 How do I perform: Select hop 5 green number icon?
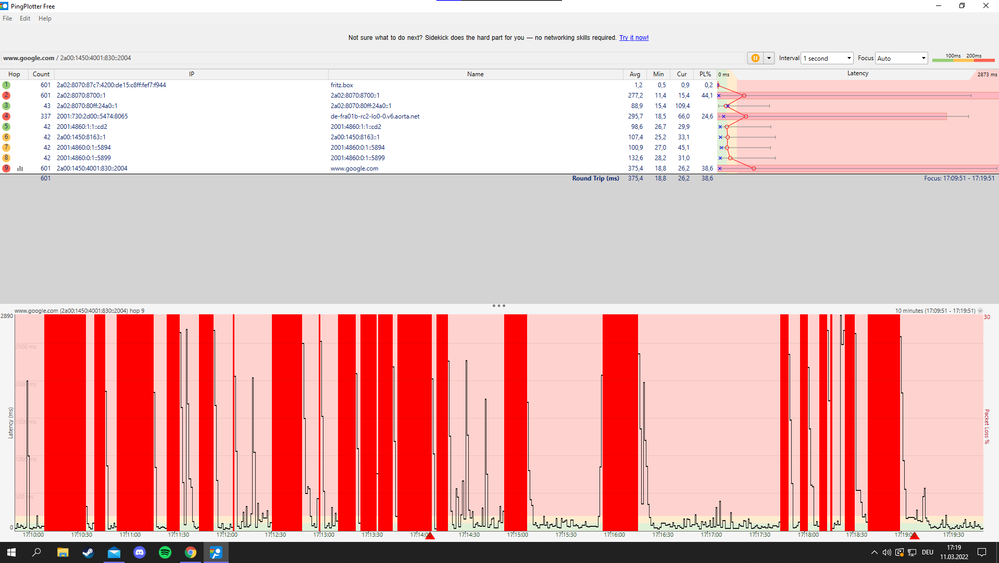6,127
